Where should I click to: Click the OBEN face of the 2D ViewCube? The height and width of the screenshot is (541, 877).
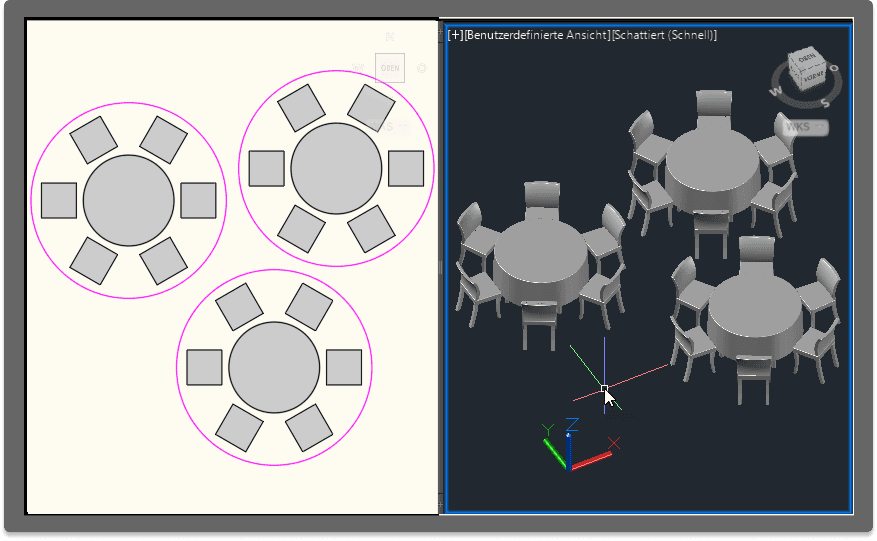click(390, 68)
